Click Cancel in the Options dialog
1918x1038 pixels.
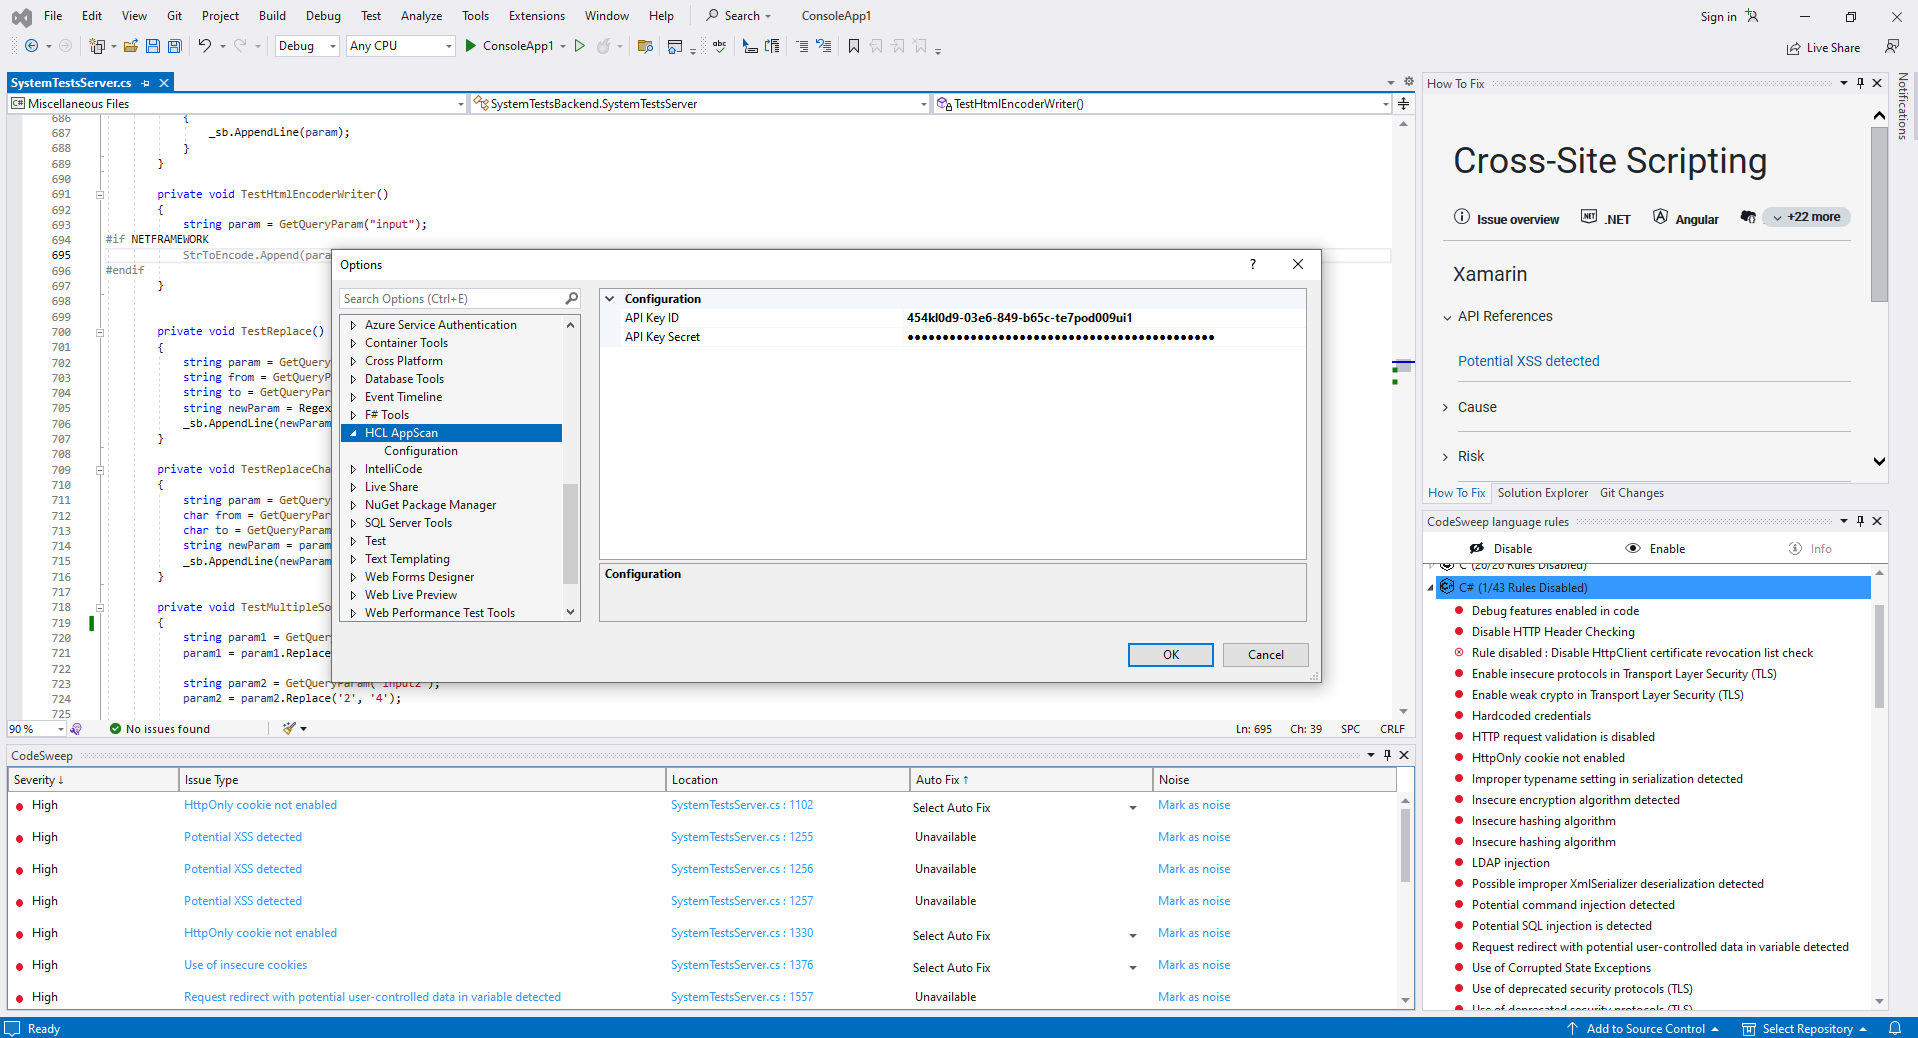coord(1266,655)
